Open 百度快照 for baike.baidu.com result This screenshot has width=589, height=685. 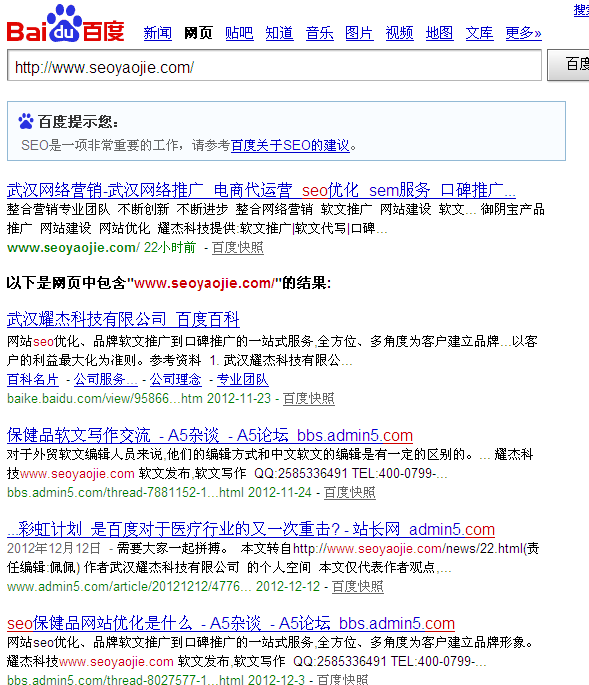[309, 398]
